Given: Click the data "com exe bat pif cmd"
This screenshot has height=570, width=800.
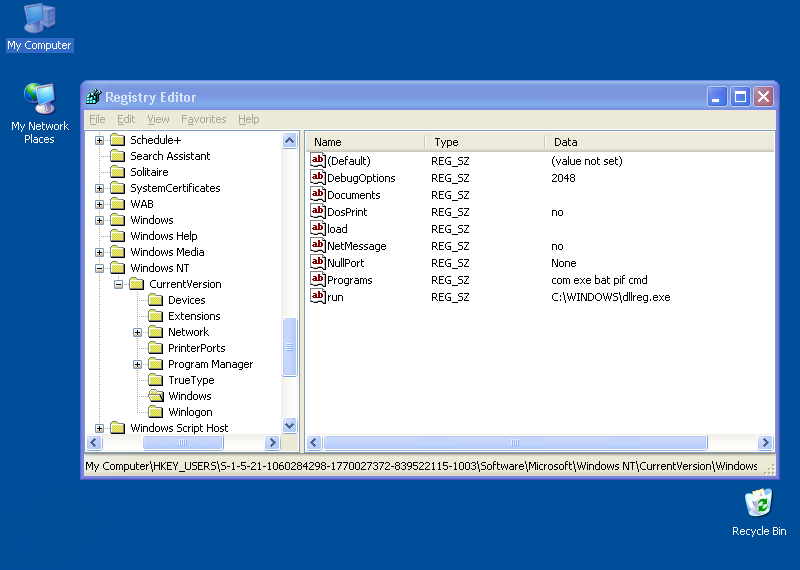Looking at the screenshot, I should (x=599, y=280).
